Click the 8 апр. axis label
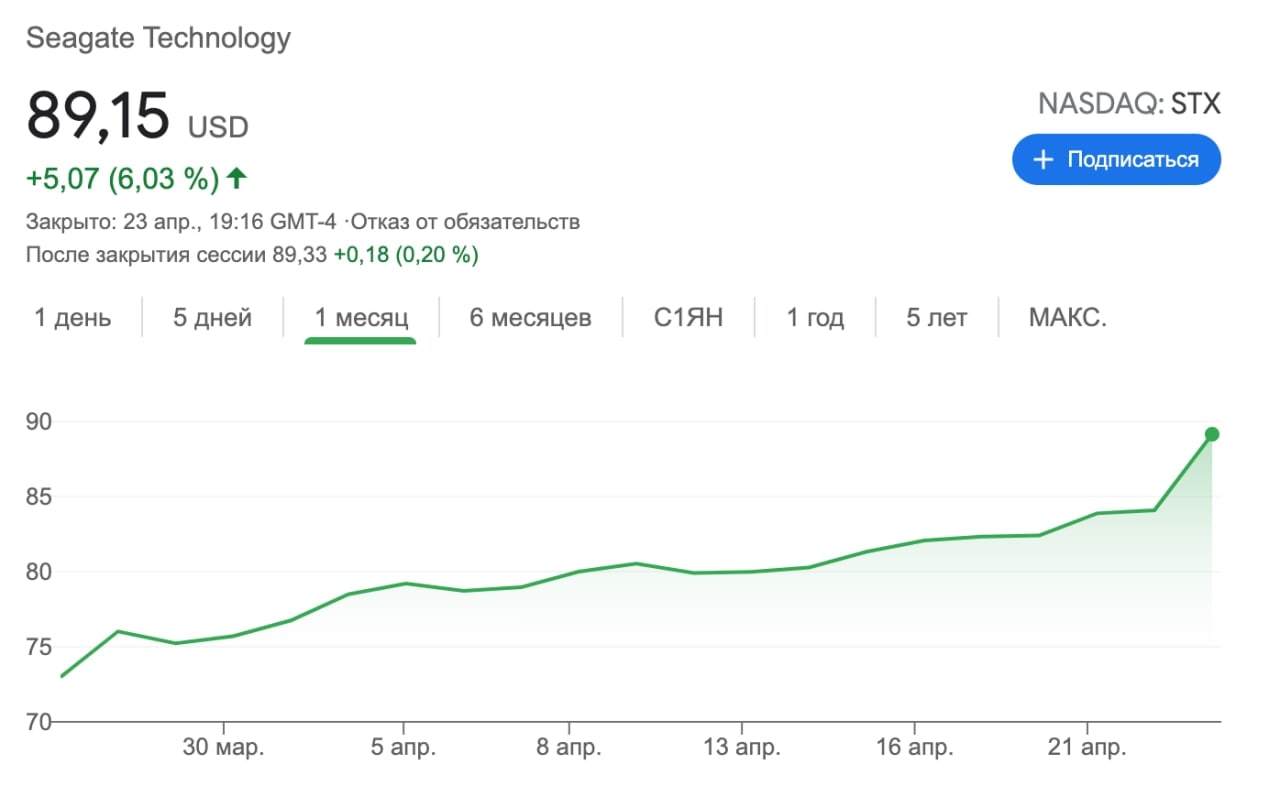This screenshot has width=1280, height=786. [x=568, y=747]
